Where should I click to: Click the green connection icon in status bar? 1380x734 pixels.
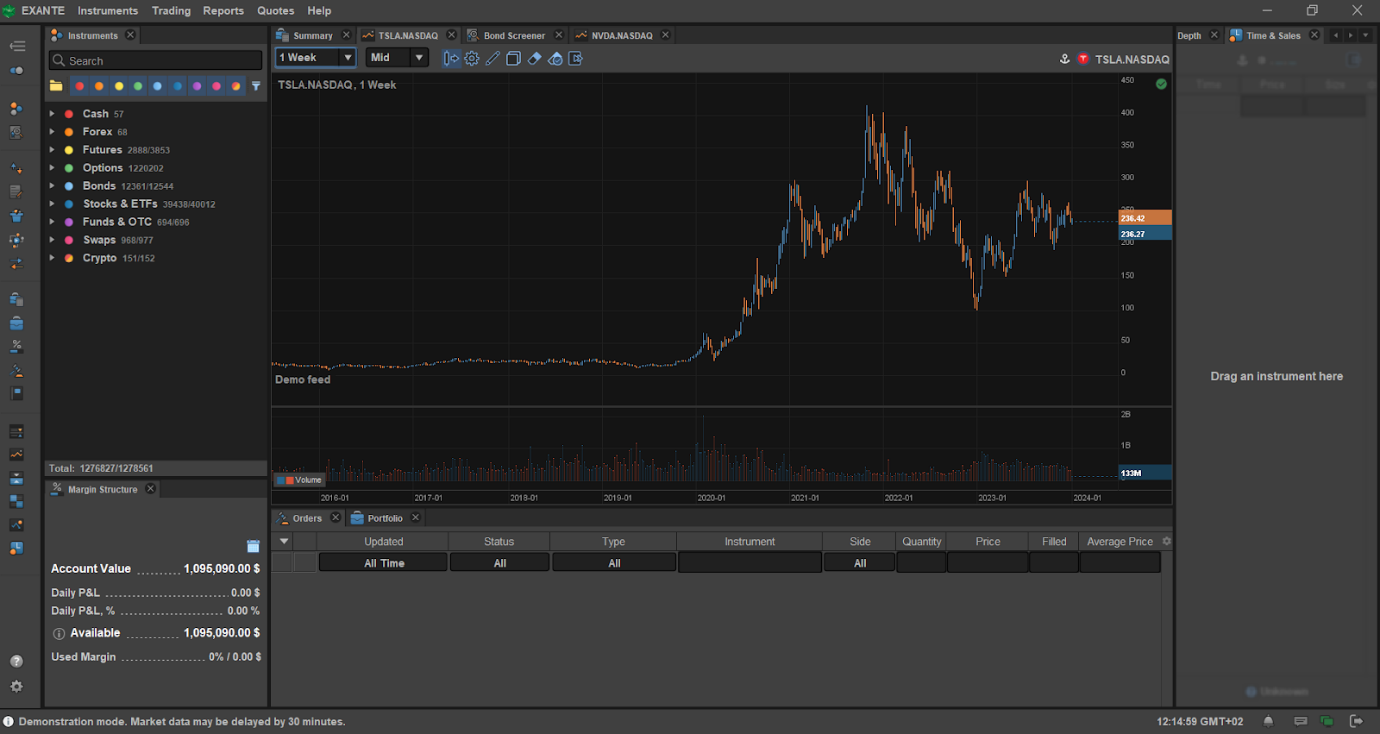1327,721
